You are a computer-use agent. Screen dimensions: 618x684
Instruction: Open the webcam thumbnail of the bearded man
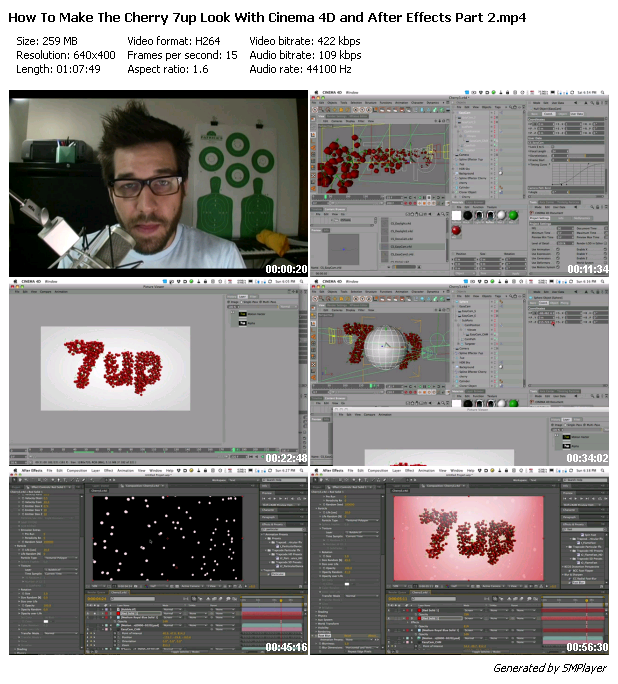click(x=158, y=183)
